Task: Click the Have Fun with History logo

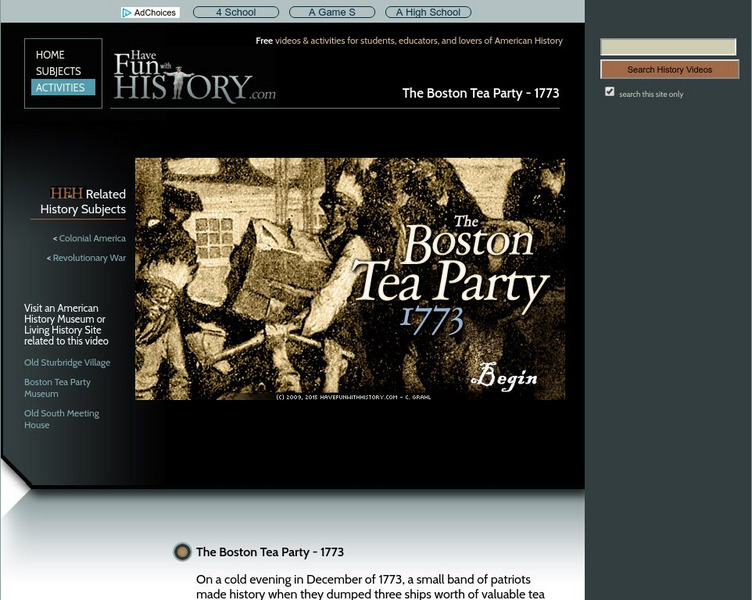Action: point(194,77)
